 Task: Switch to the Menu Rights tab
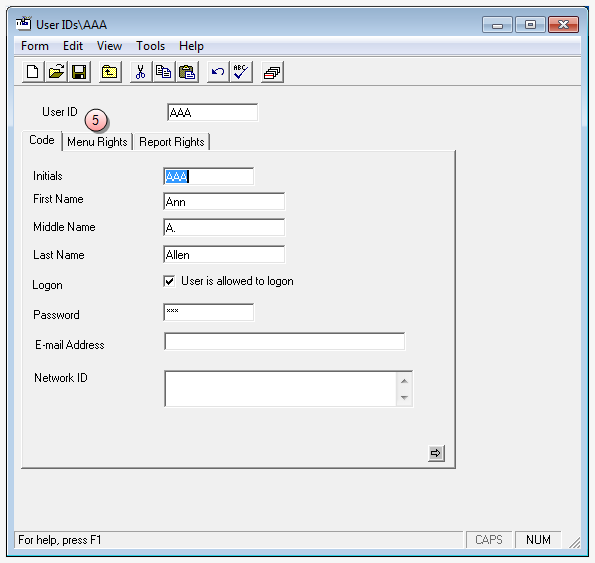[x=97, y=142]
